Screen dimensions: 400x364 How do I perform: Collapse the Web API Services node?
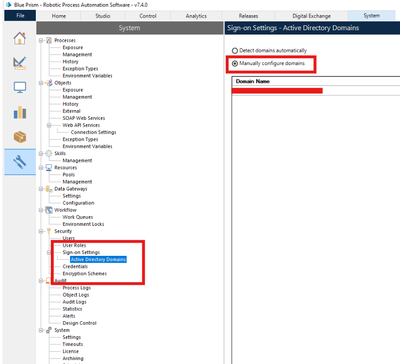[49, 125]
